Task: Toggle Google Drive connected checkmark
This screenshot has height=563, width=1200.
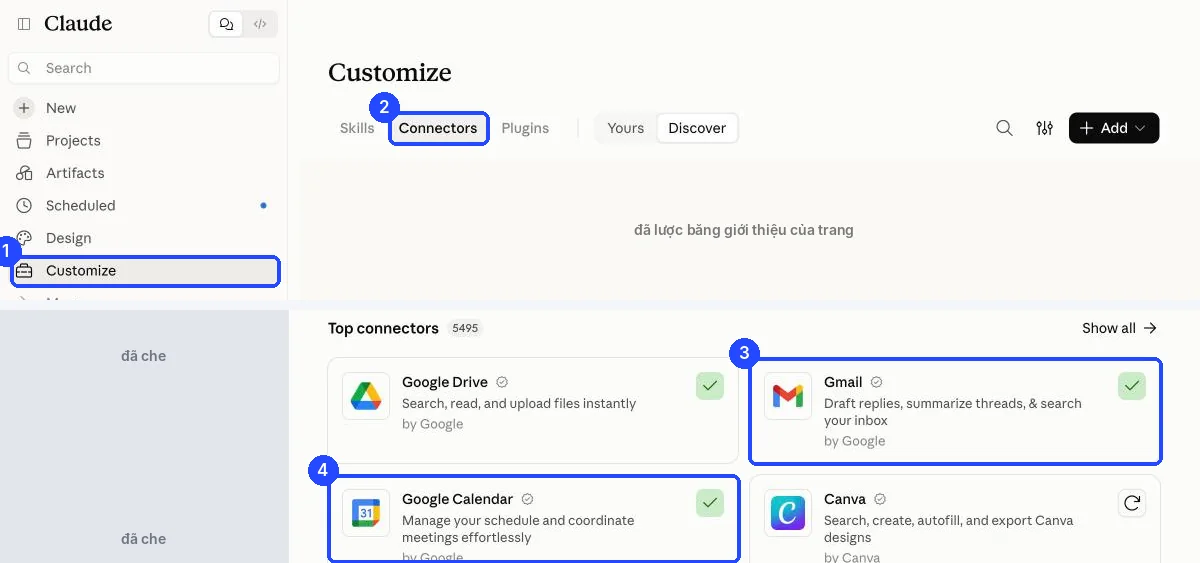Action: point(710,386)
